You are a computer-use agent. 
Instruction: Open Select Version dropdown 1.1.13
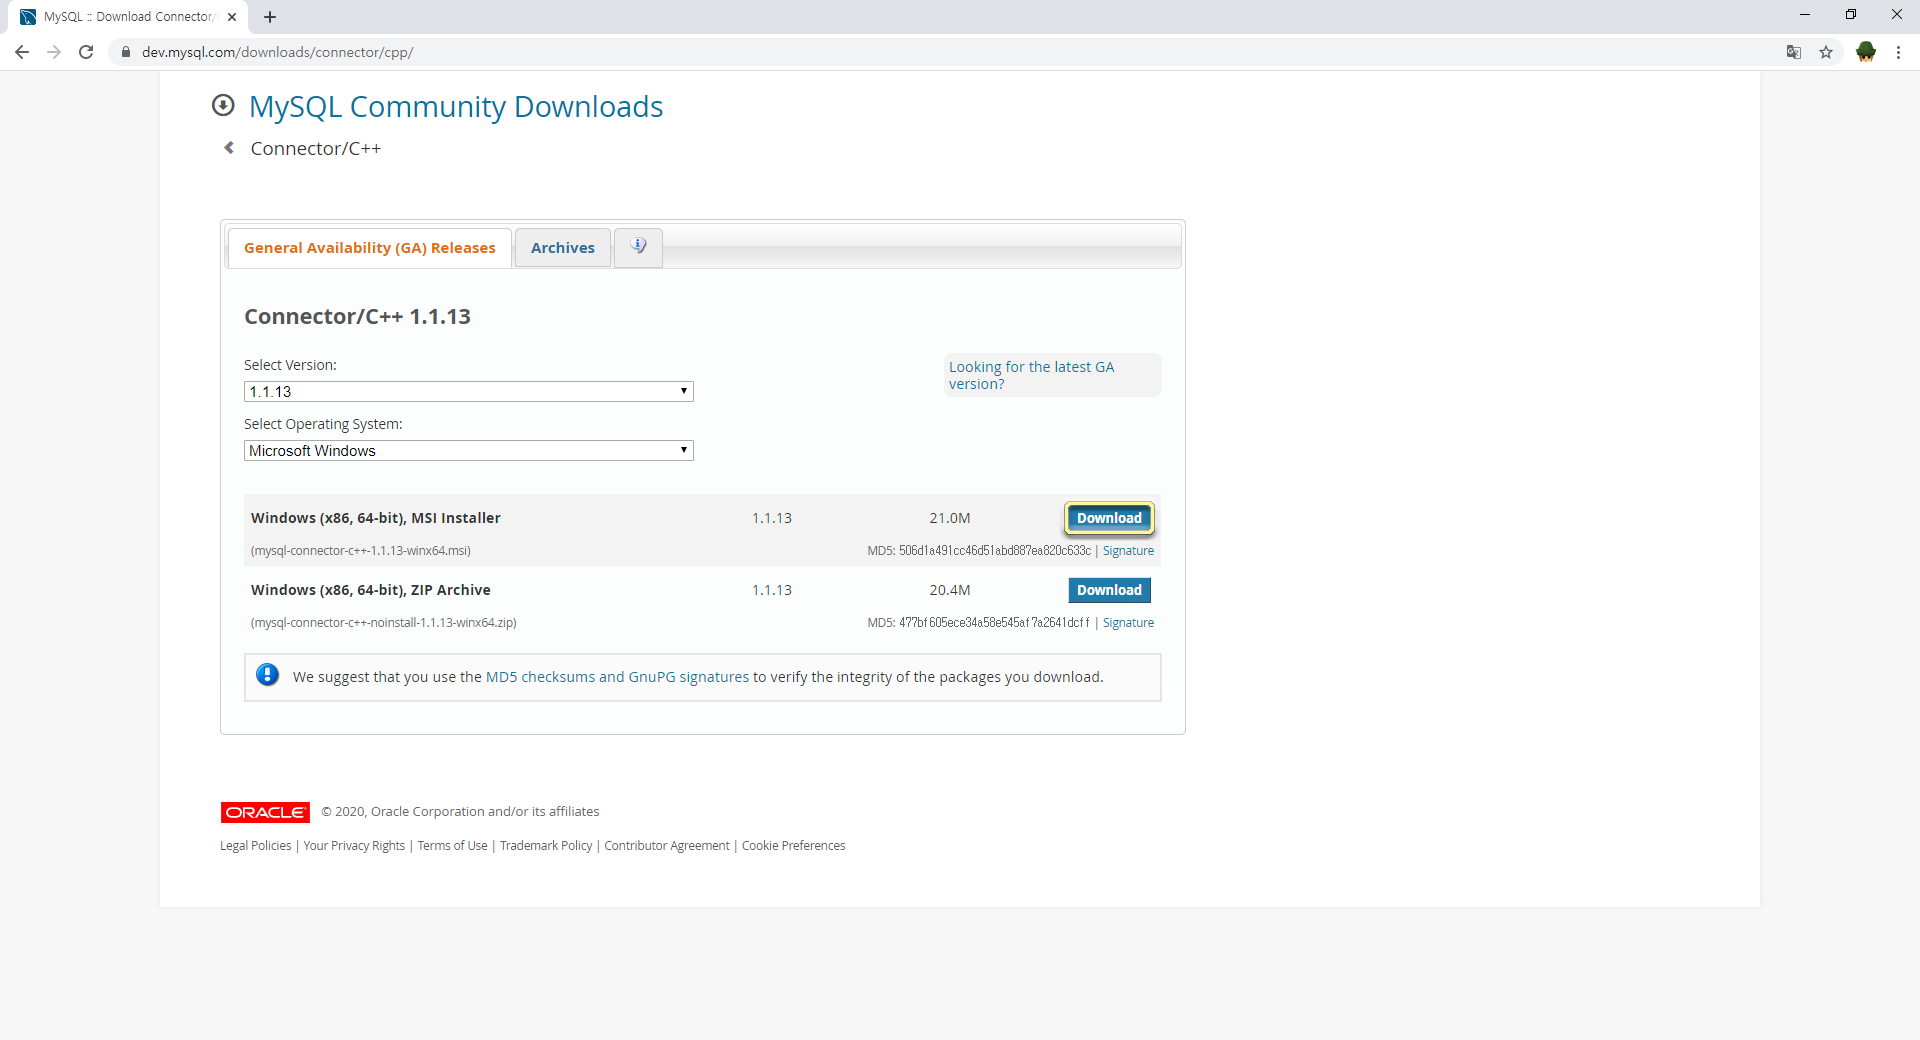(469, 392)
